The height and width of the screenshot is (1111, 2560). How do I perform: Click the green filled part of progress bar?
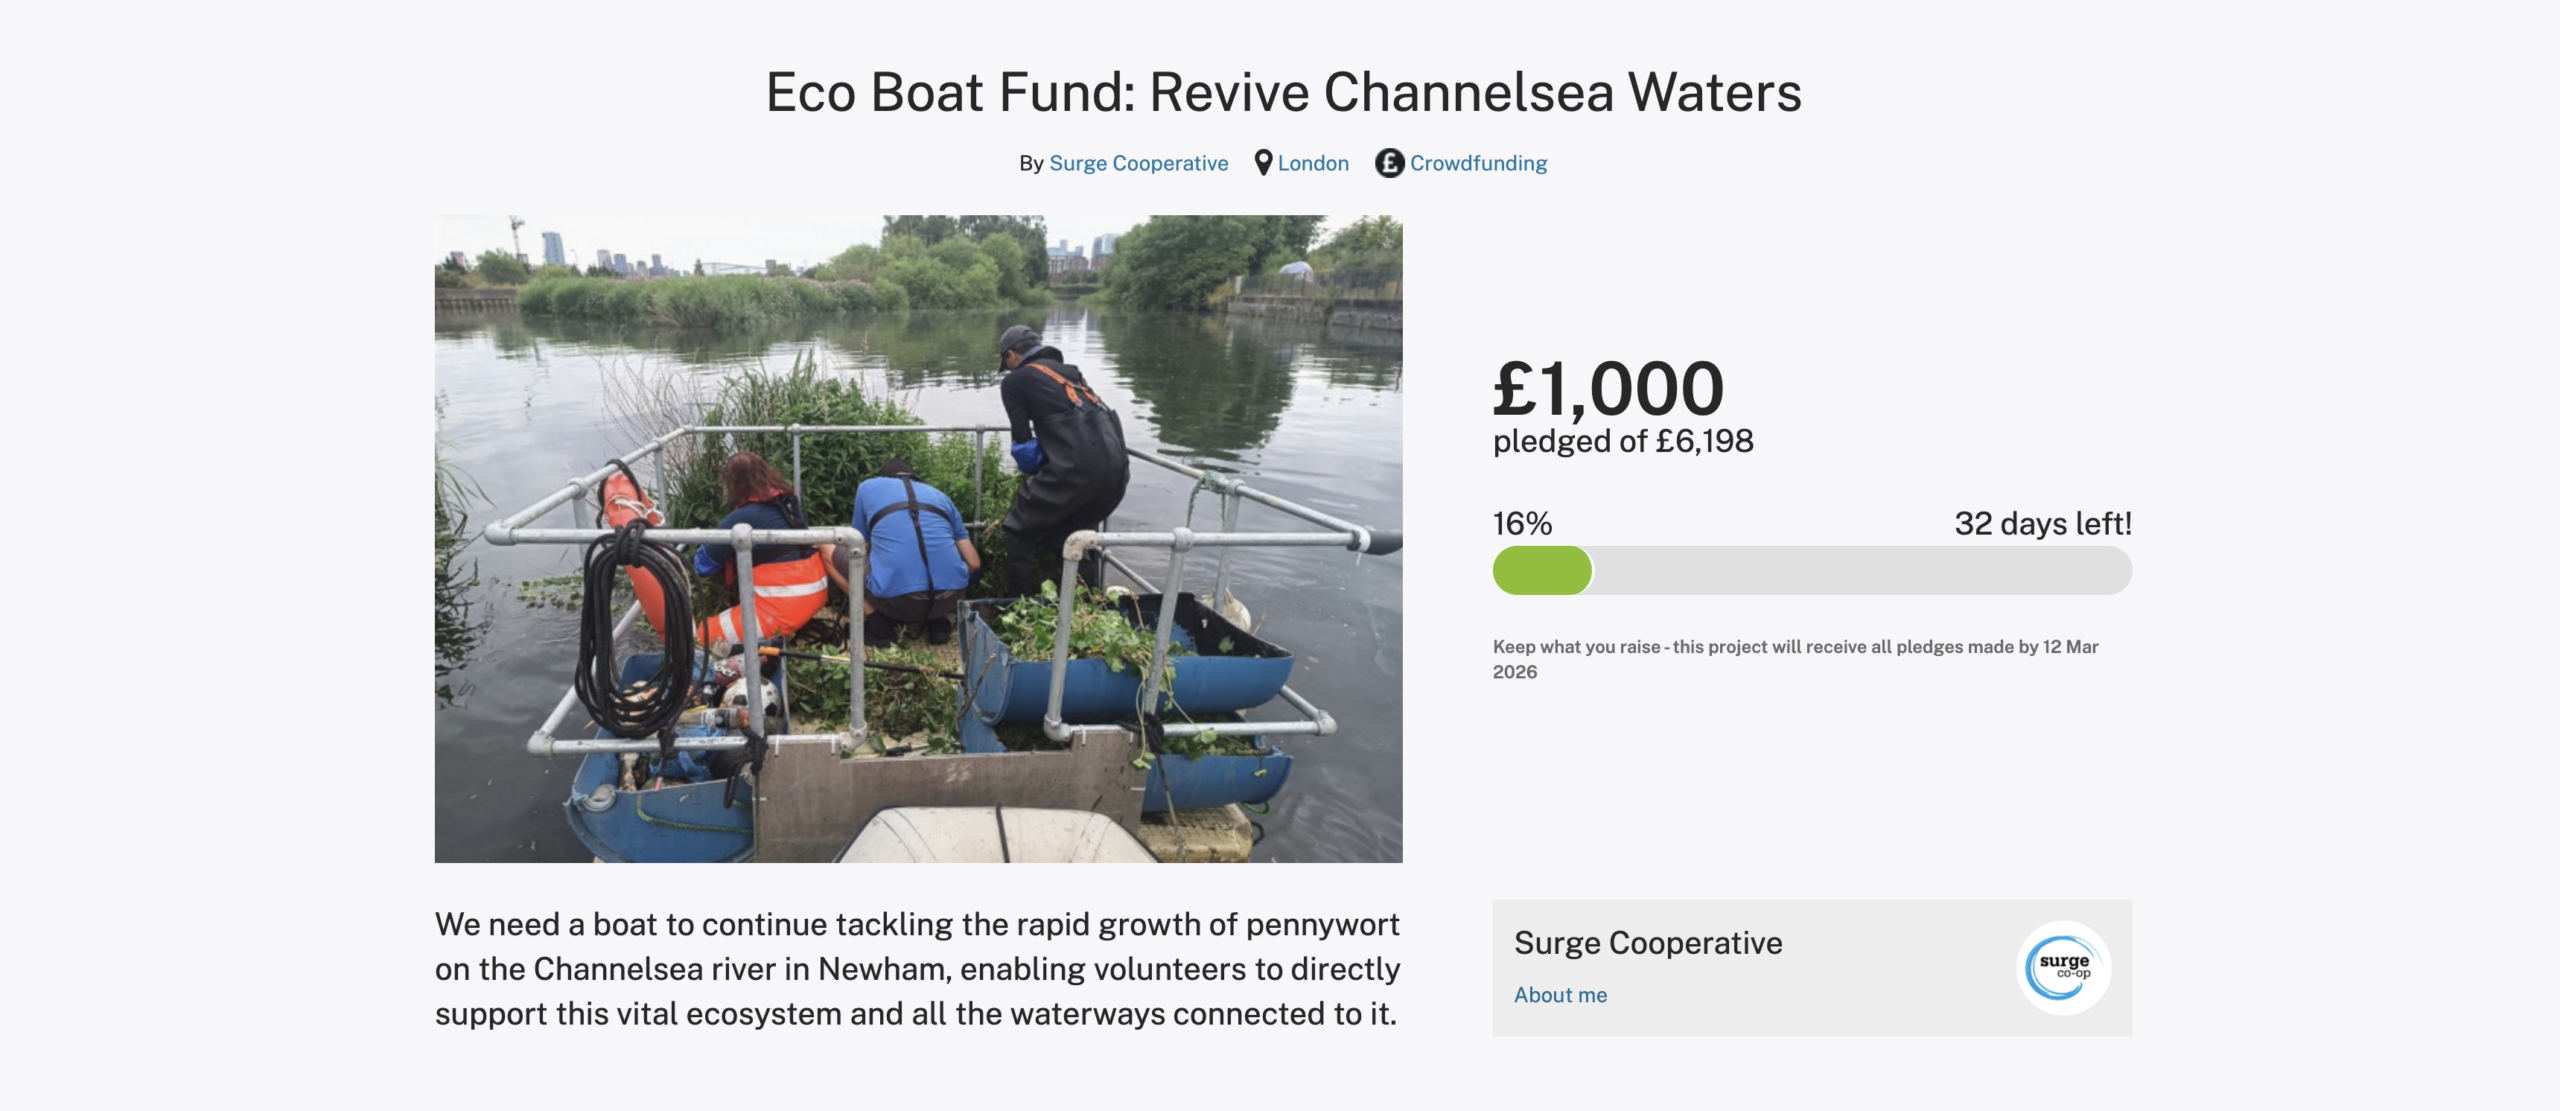pyautogui.click(x=1541, y=571)
